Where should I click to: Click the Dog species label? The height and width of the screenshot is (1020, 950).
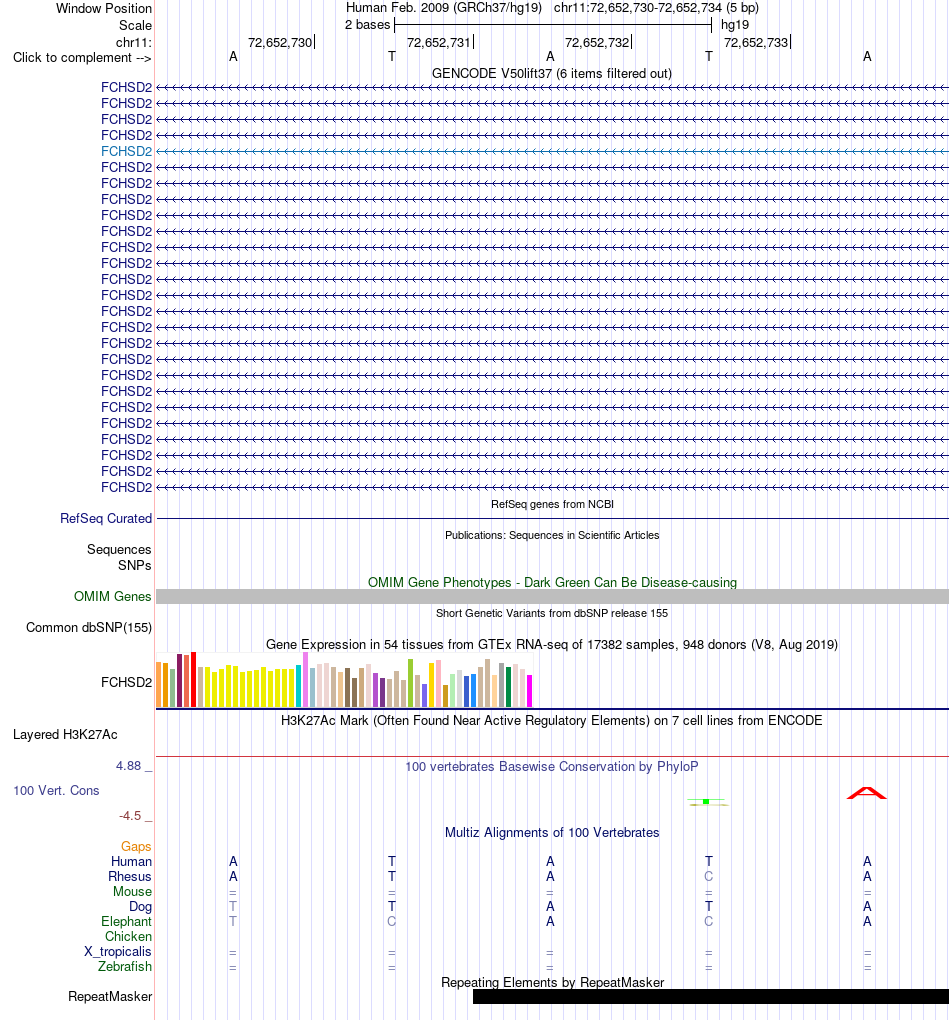[141, 906]
